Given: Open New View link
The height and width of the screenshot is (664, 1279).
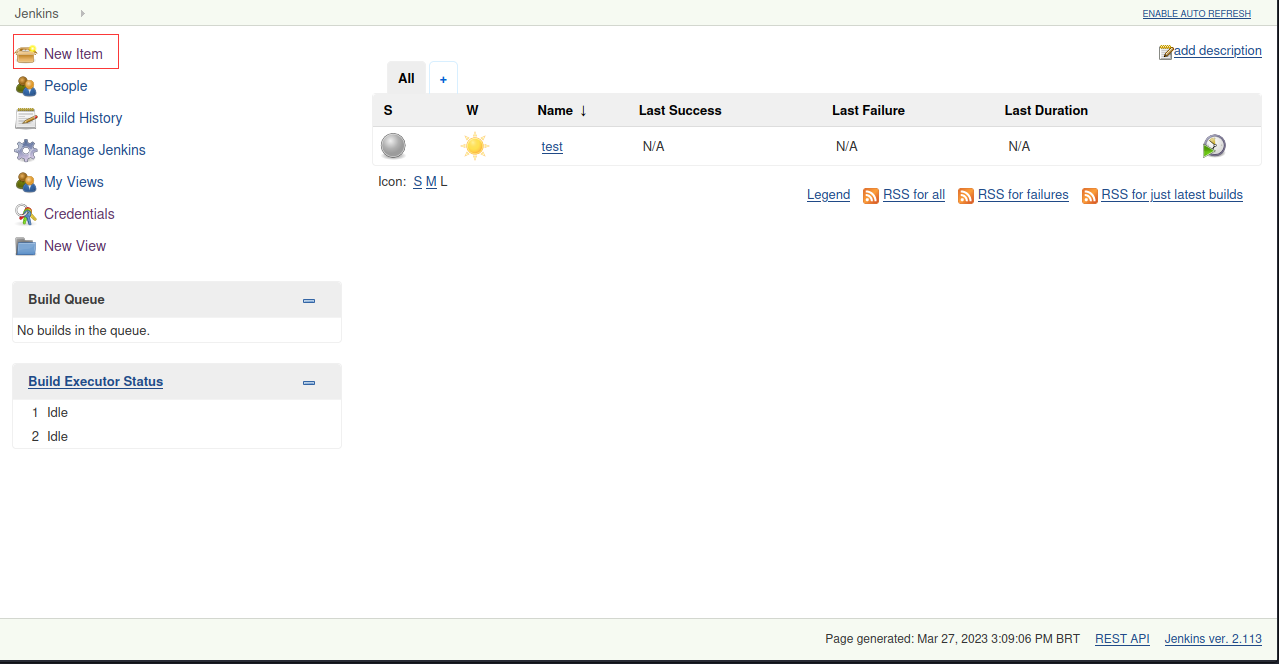Looking at the screenshot, I should tap(75, 246).
